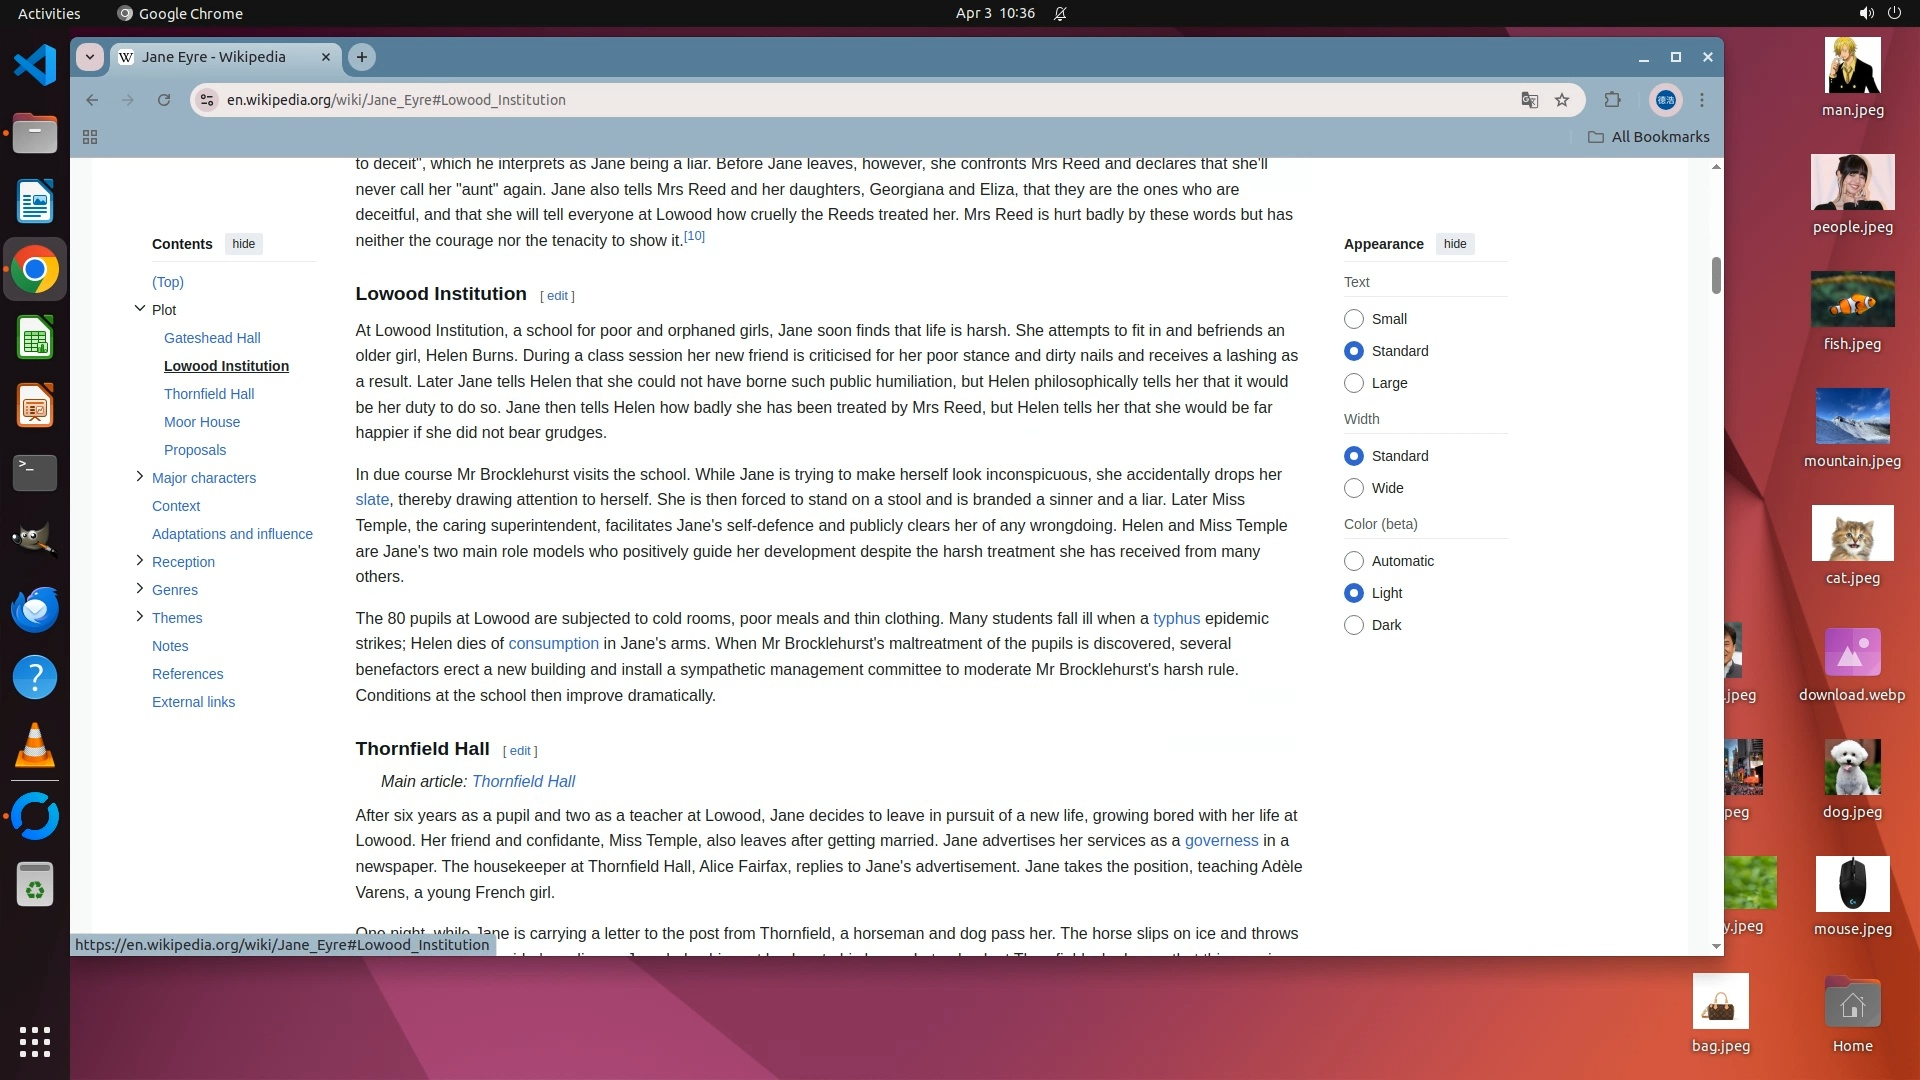The height and width of the screenshot is (1080, 1920).
Task: Open the Google Translate icon in address bar
Action: pyautogui.click(x=1529, y=100)
